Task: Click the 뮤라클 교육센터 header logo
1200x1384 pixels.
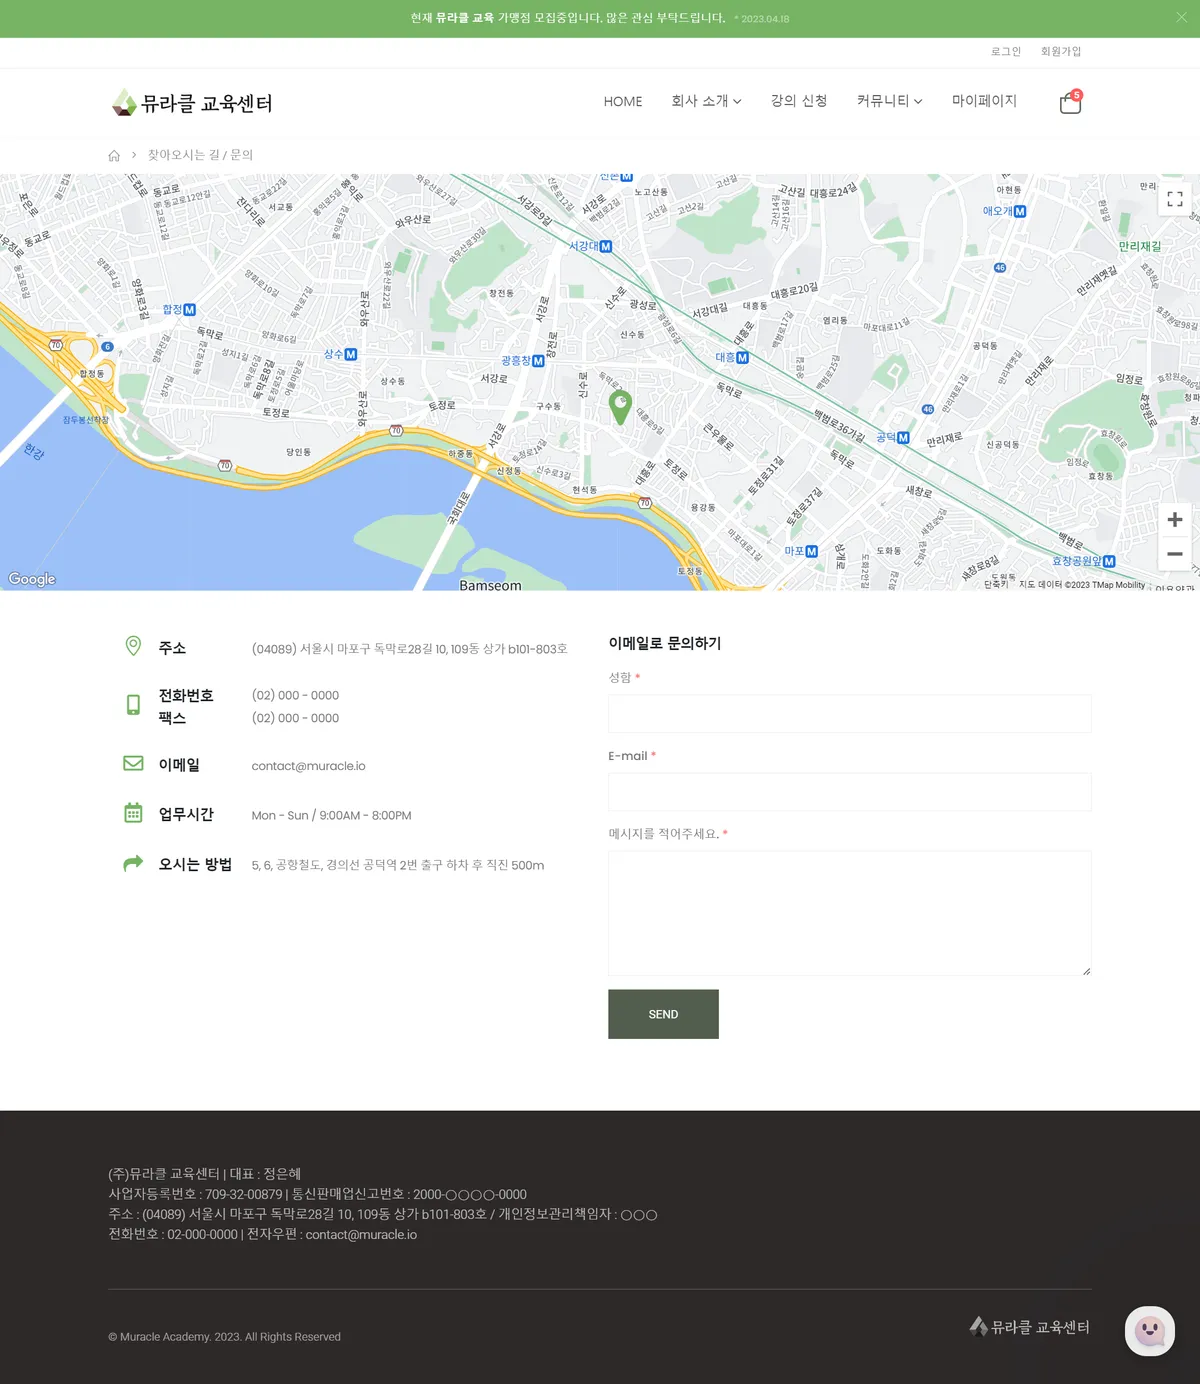Action: [x=192, y=102]
